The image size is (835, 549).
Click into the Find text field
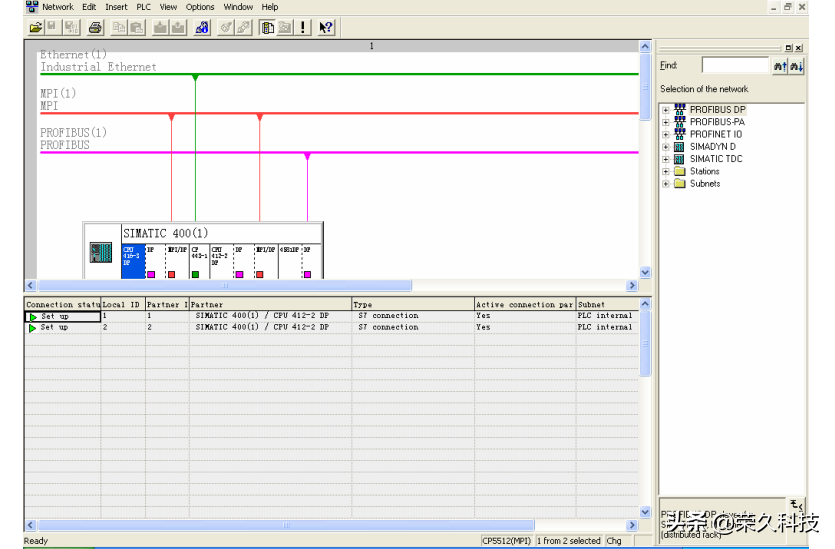pos(734,66)
